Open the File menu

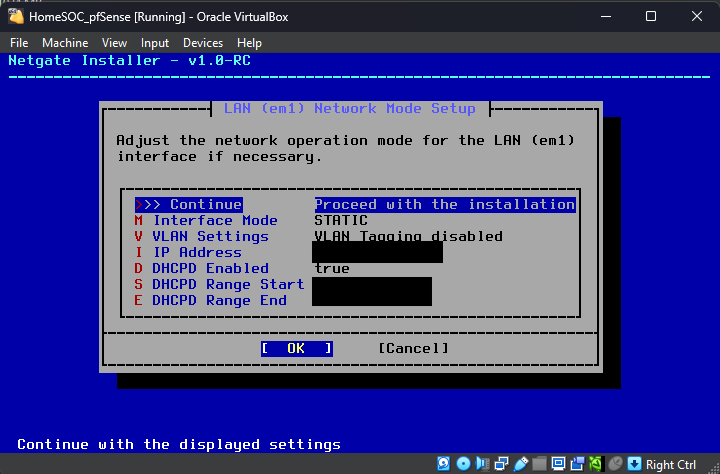19,43
